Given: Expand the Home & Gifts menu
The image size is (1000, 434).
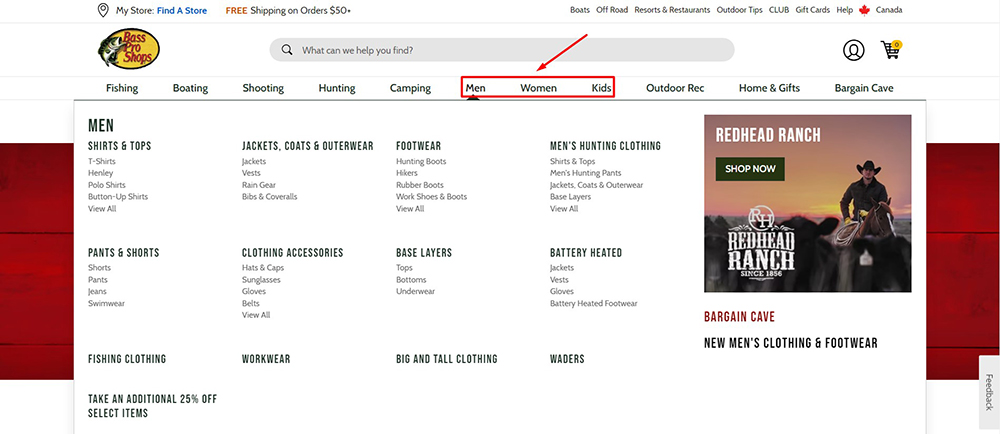Looking at the screenshot, I should (x=769, y=88).
